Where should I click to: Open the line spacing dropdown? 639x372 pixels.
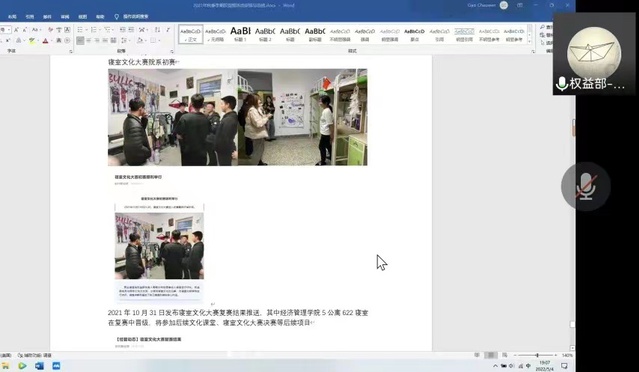point(124,40)
